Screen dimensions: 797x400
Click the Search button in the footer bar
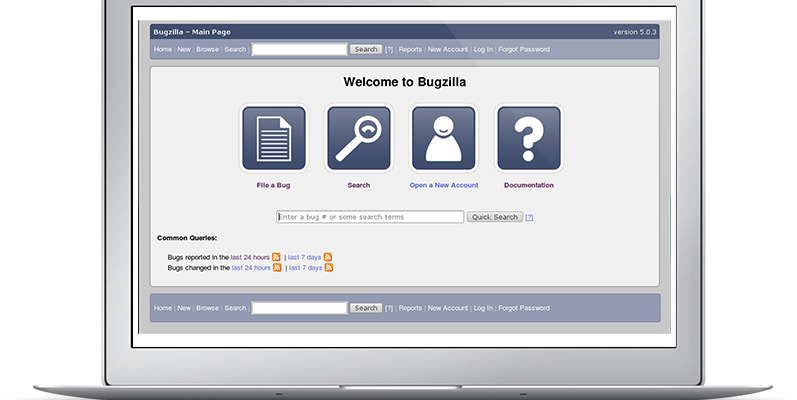coord(366,308)
